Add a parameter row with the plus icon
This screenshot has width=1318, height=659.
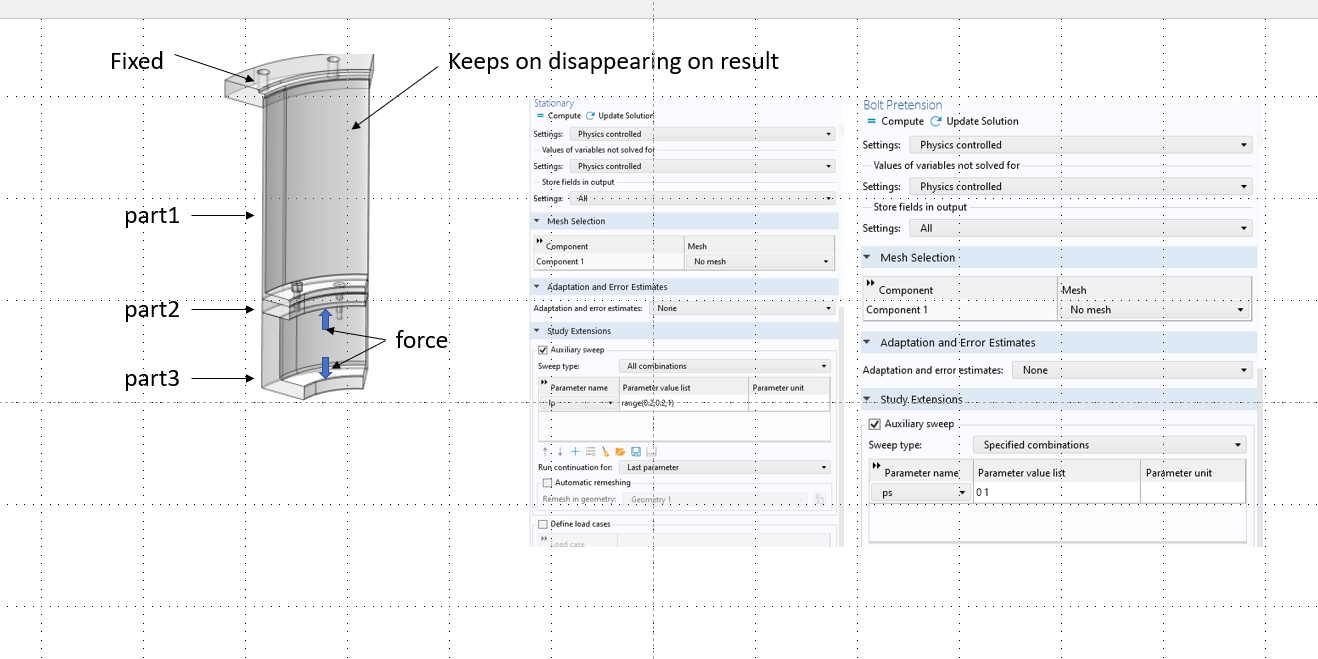(575, 452)
